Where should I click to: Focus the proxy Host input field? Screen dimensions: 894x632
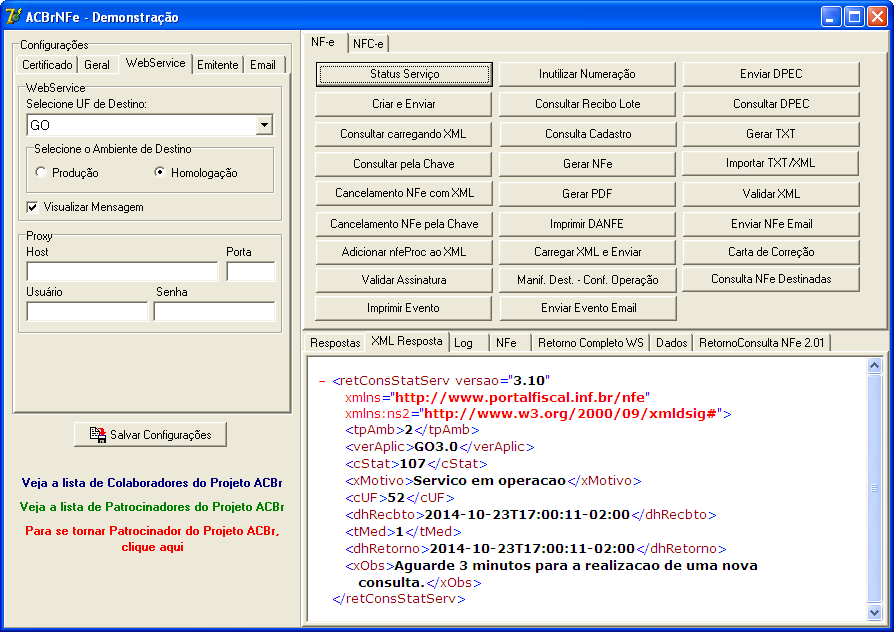pyautogui.click(x=122, y=272)
